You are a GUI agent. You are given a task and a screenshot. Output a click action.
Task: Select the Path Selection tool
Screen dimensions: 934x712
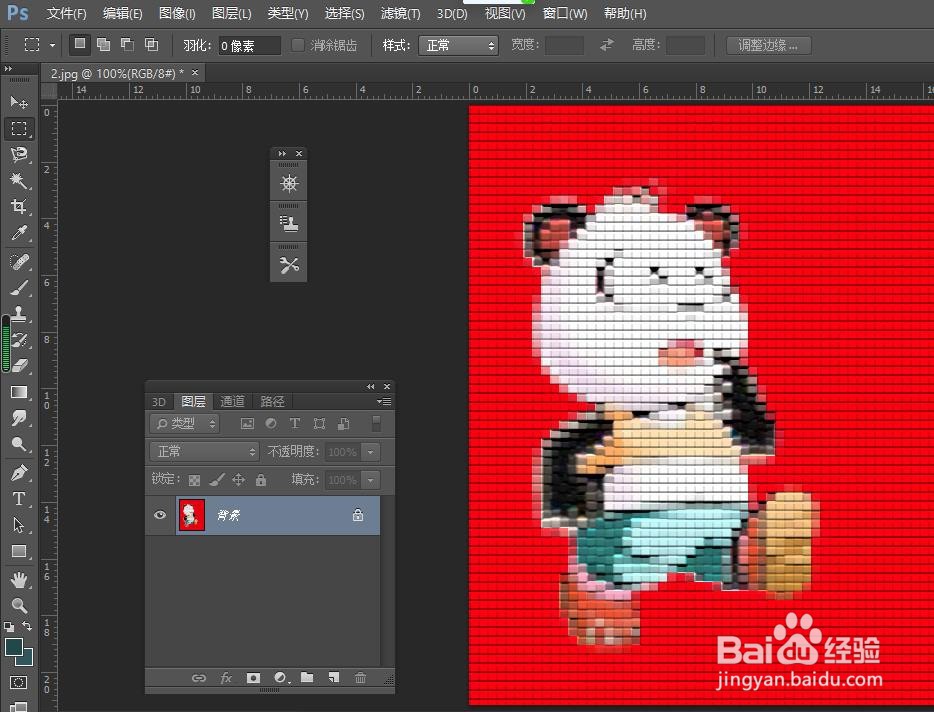pos(18,525)
